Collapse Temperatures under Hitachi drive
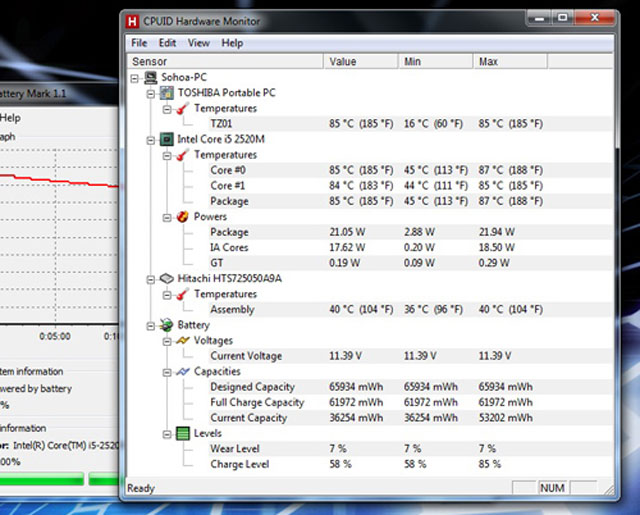The image size is (640, 515). coord(167,295)
